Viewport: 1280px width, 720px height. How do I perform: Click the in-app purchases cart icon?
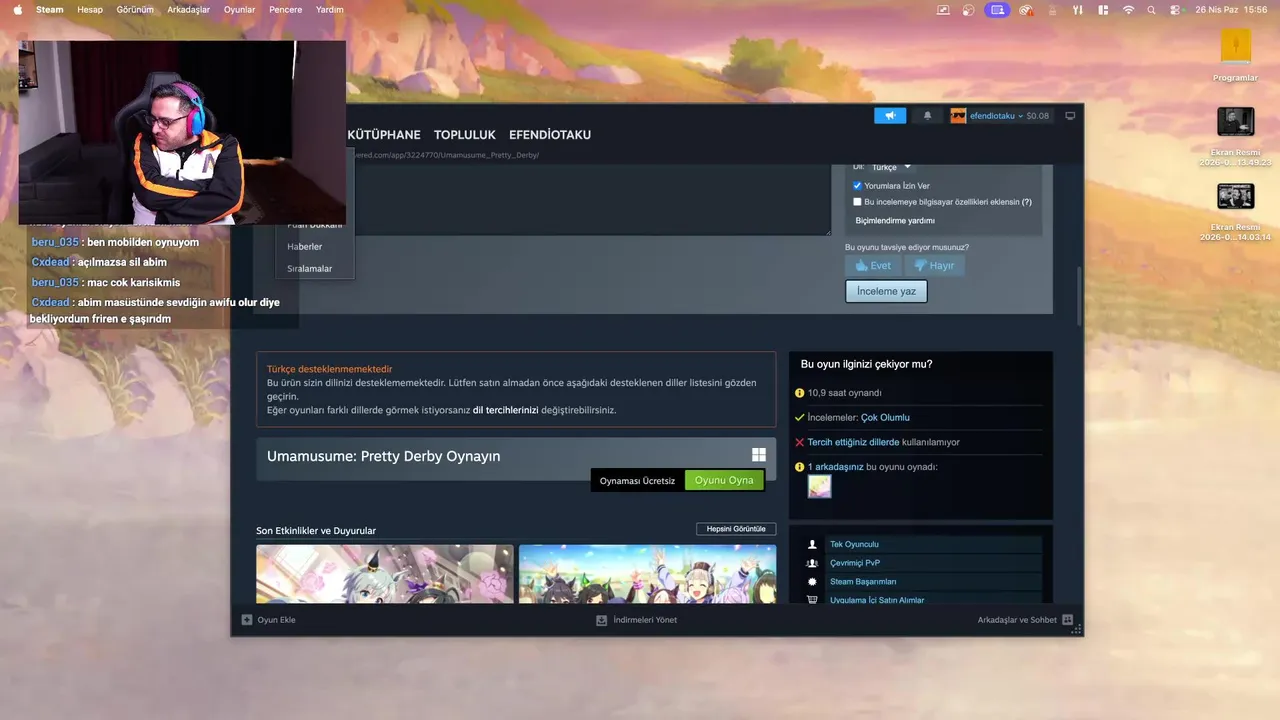click(812, 600)
